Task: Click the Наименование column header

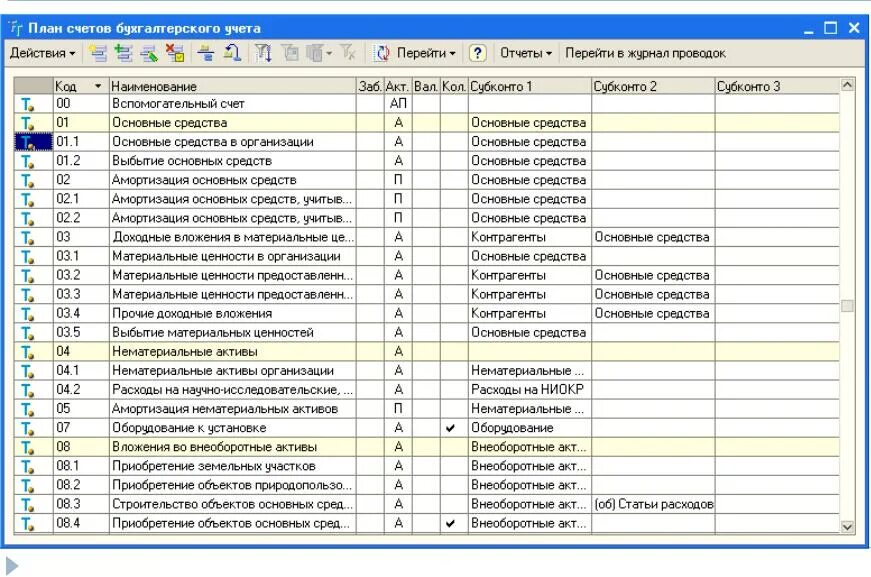Action: [x=233, y=86]
